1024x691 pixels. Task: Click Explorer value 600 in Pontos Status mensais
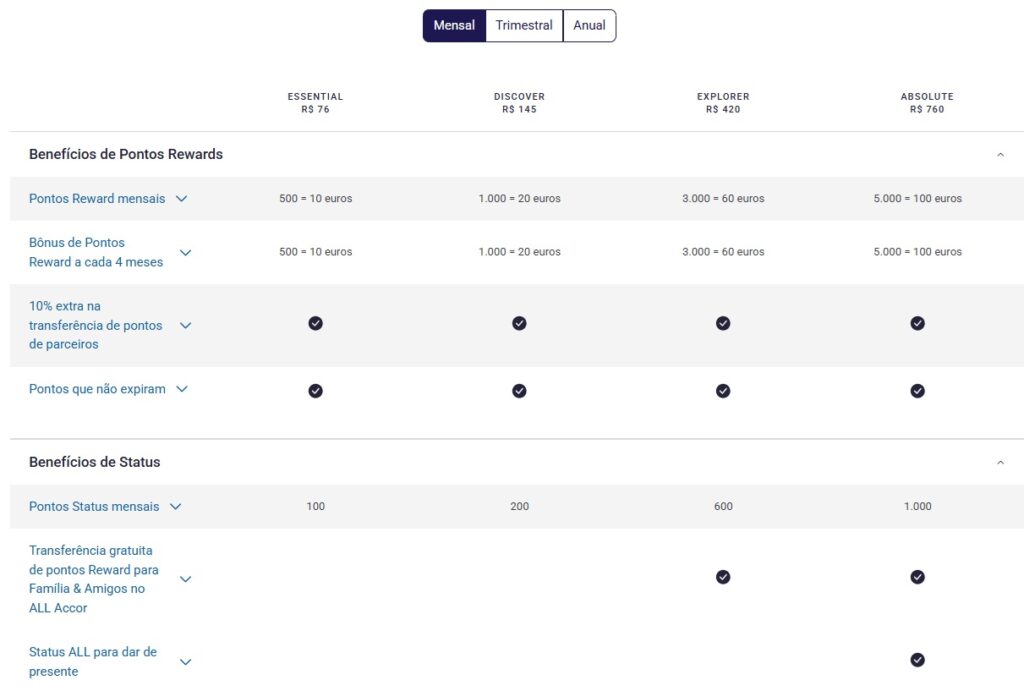[x=723, y=507]
